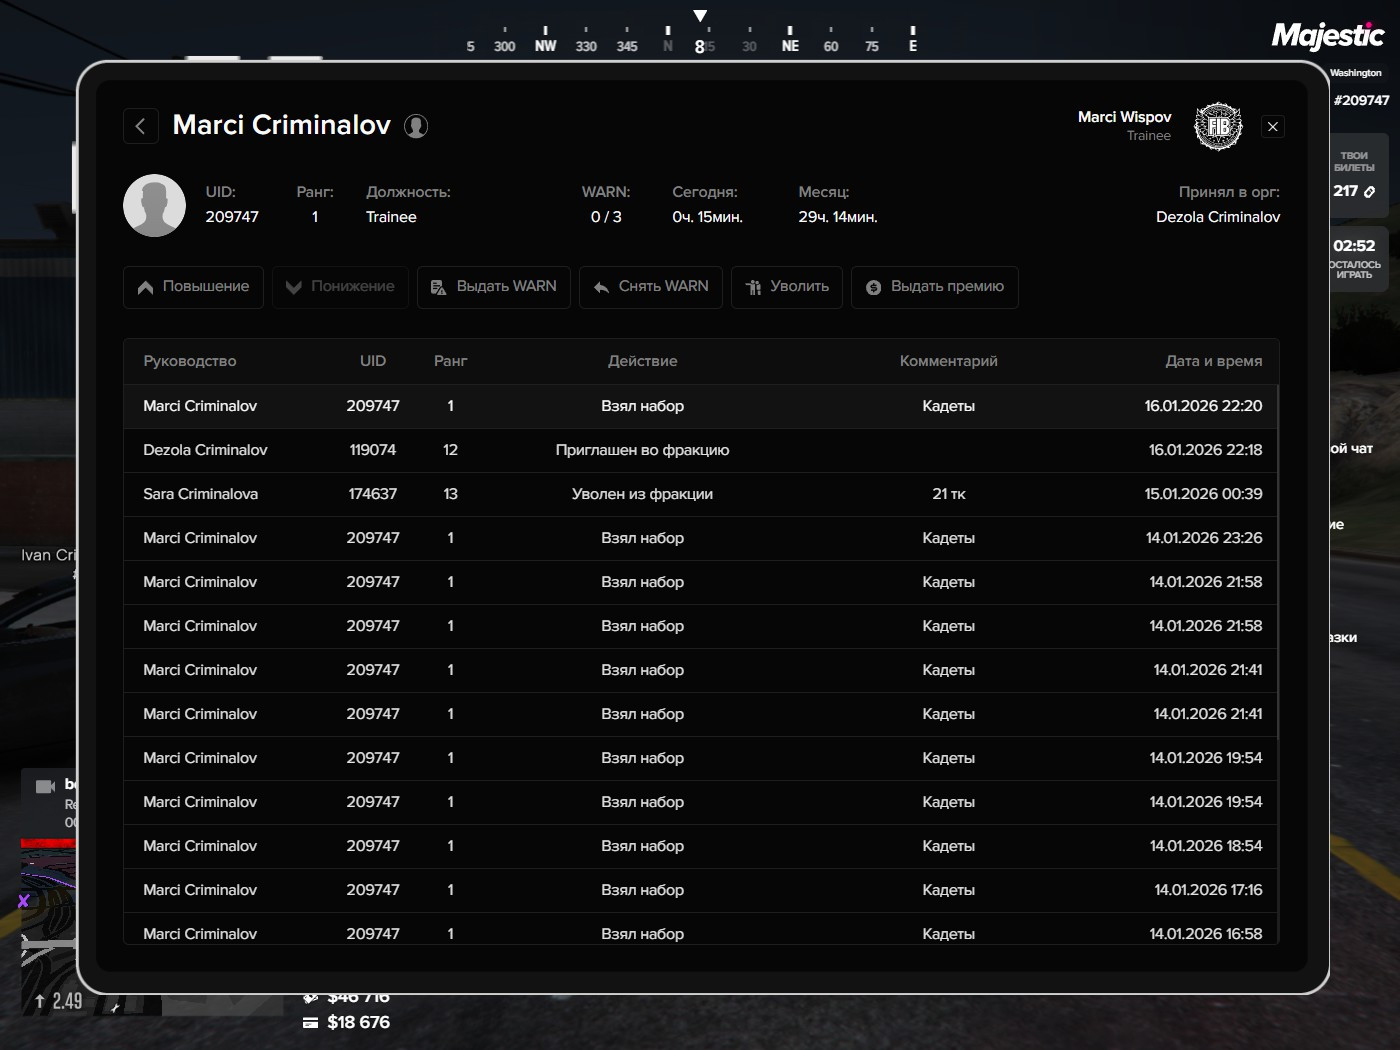Click the UID column header in the table

click(373, 361)
